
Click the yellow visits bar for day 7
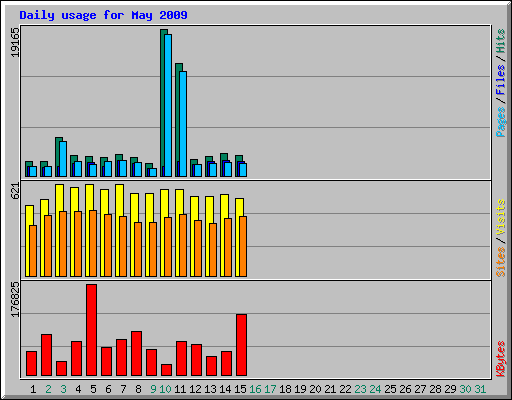point(118,230)
